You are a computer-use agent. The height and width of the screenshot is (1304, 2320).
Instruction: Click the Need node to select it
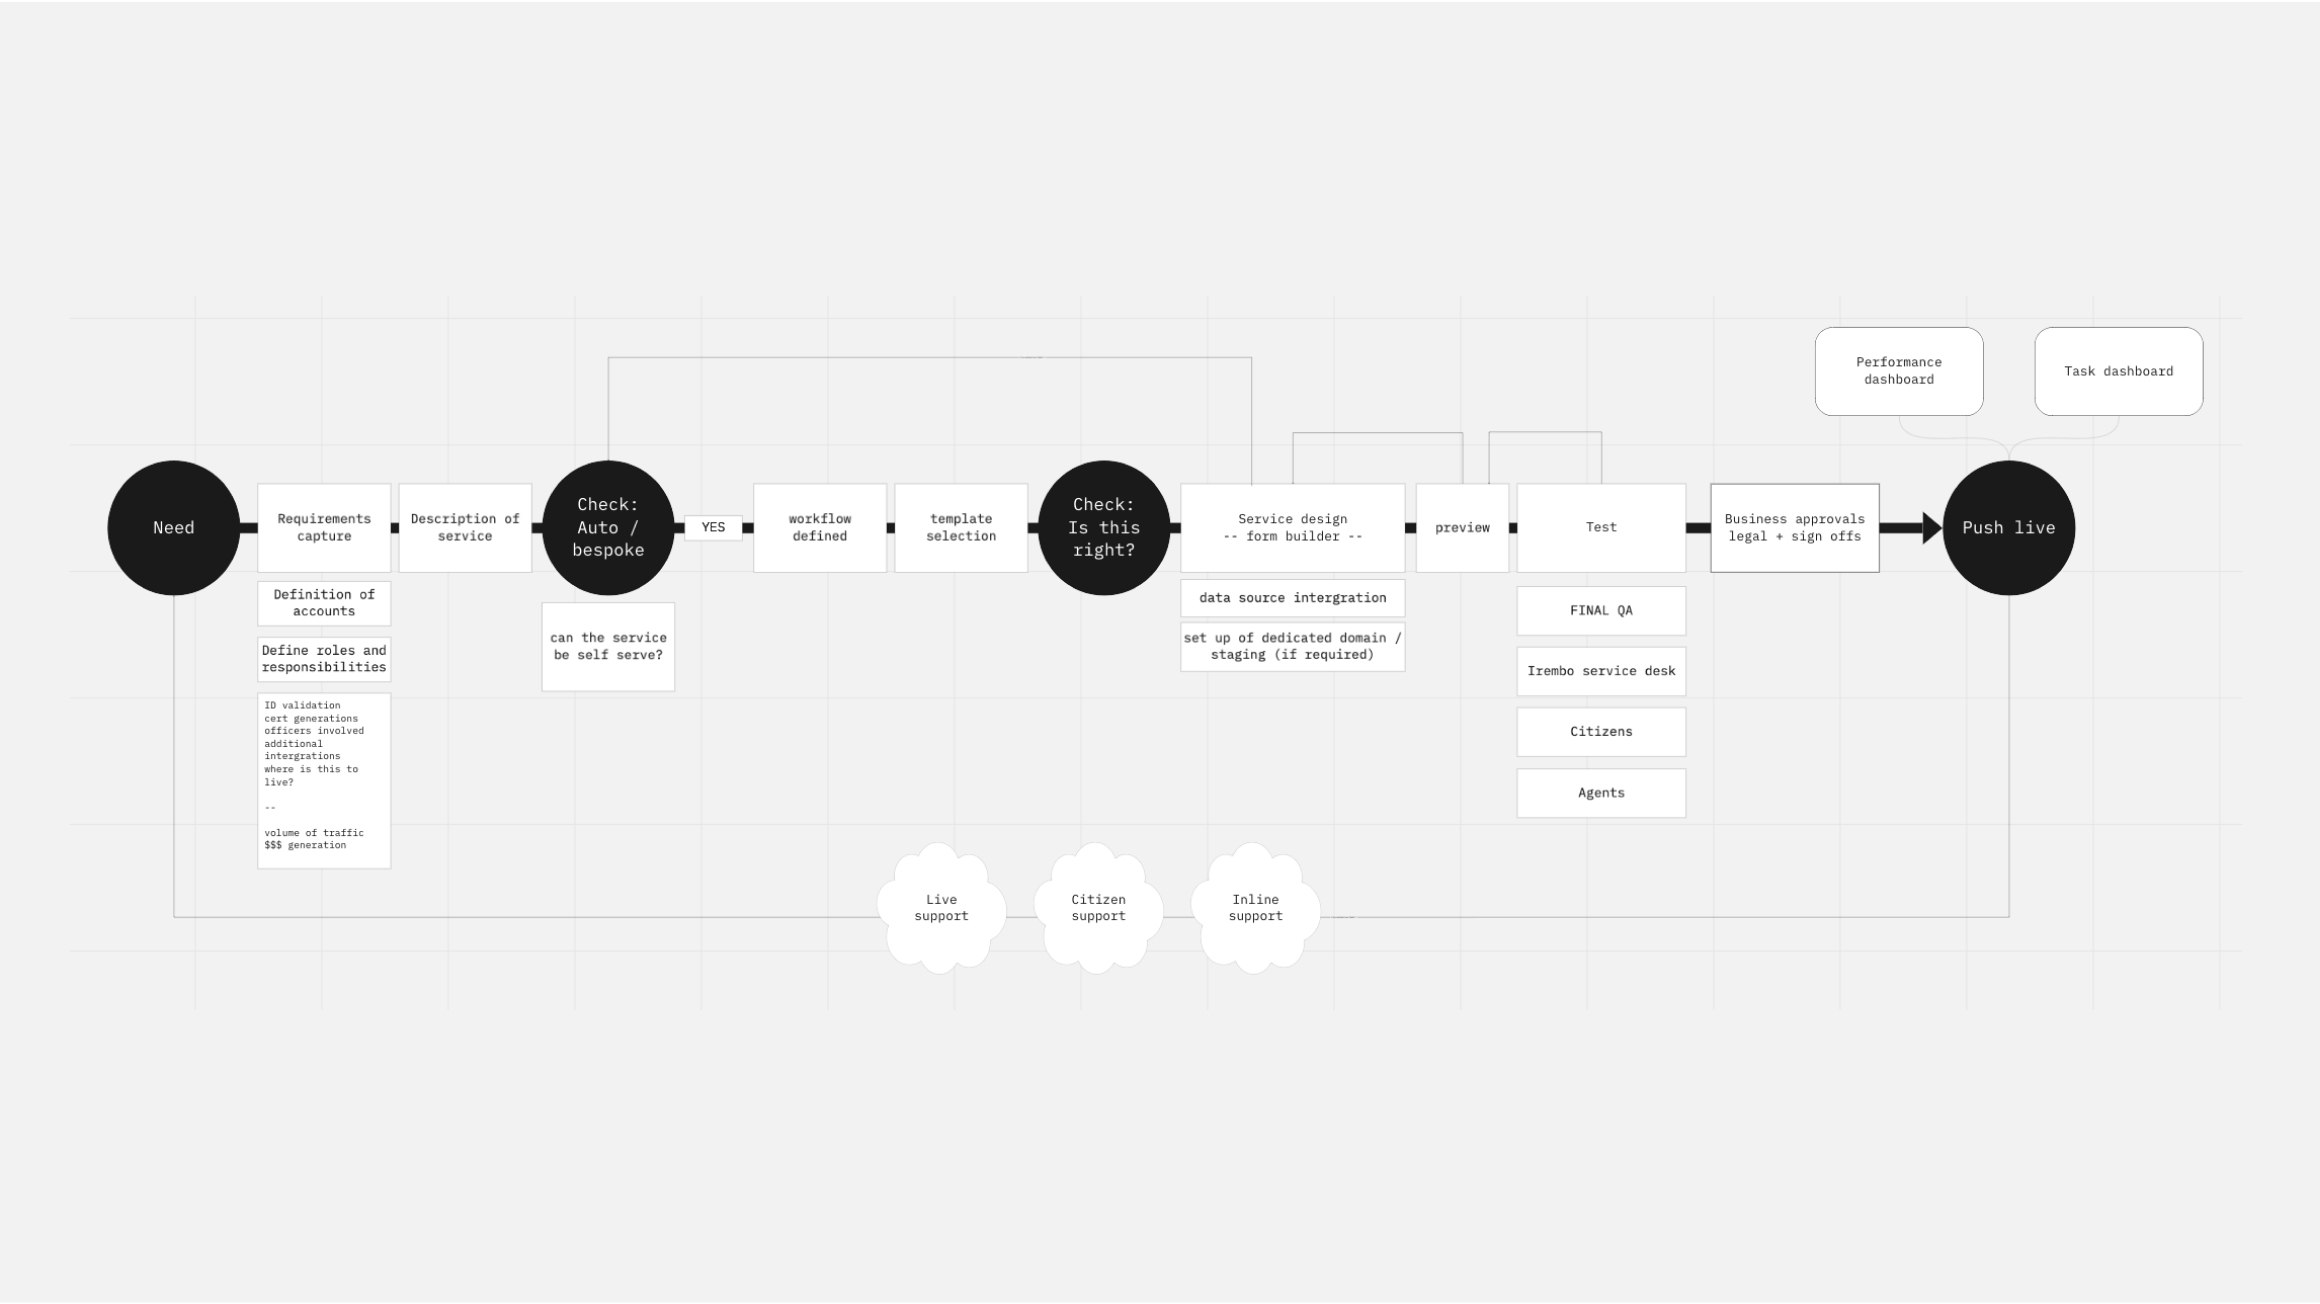pyautogui.click(x=170, y=528)
